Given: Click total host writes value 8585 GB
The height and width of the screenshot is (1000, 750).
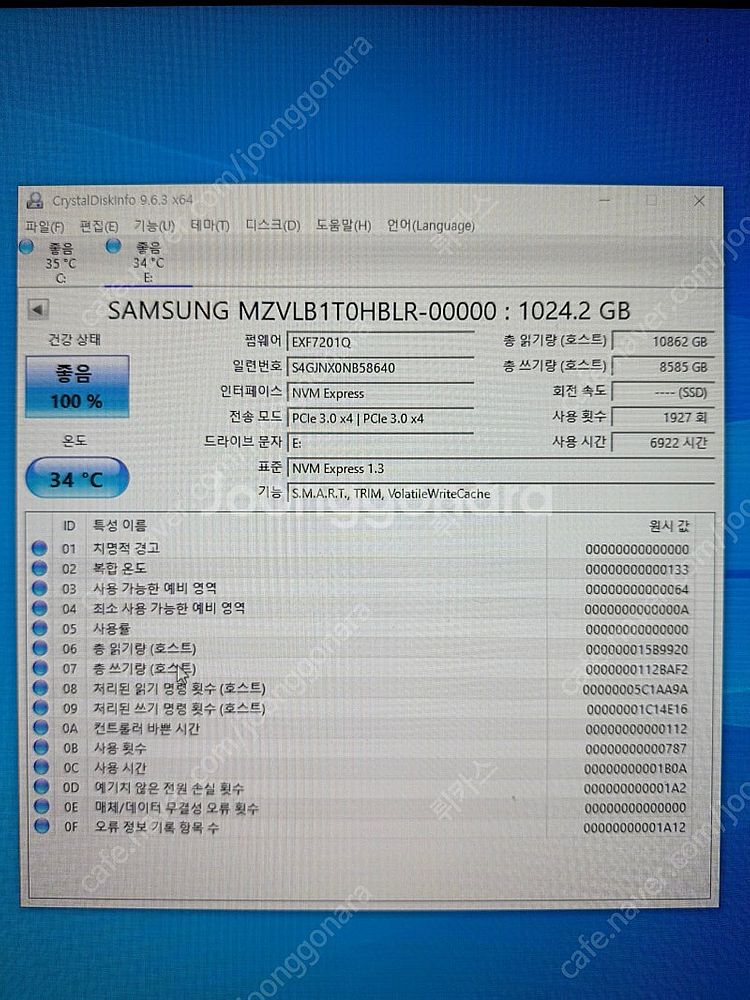Looking at the screenshot, I should coord(663,367).
